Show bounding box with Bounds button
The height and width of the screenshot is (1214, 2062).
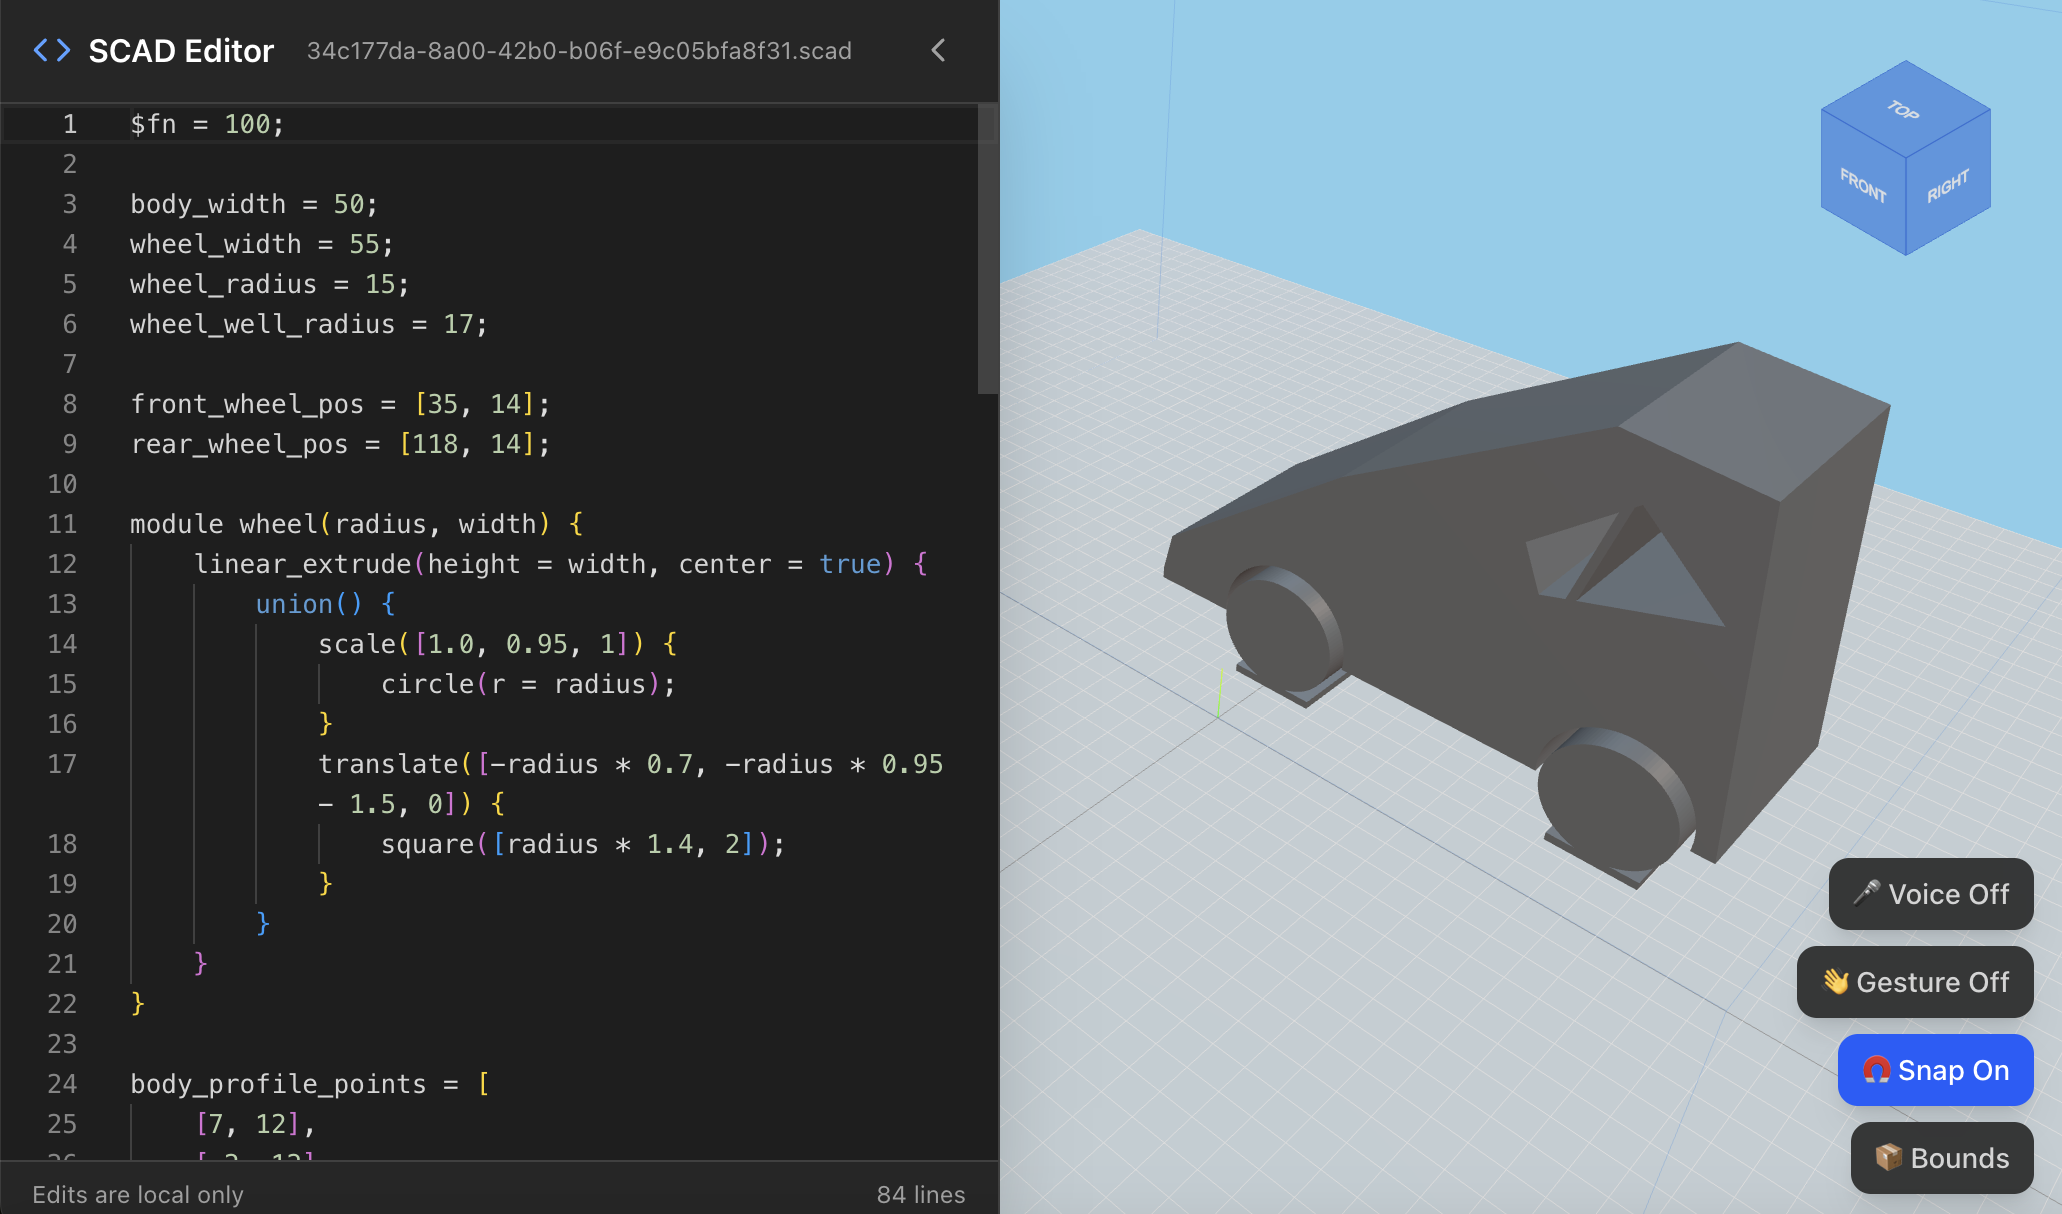[1942, 1158]
